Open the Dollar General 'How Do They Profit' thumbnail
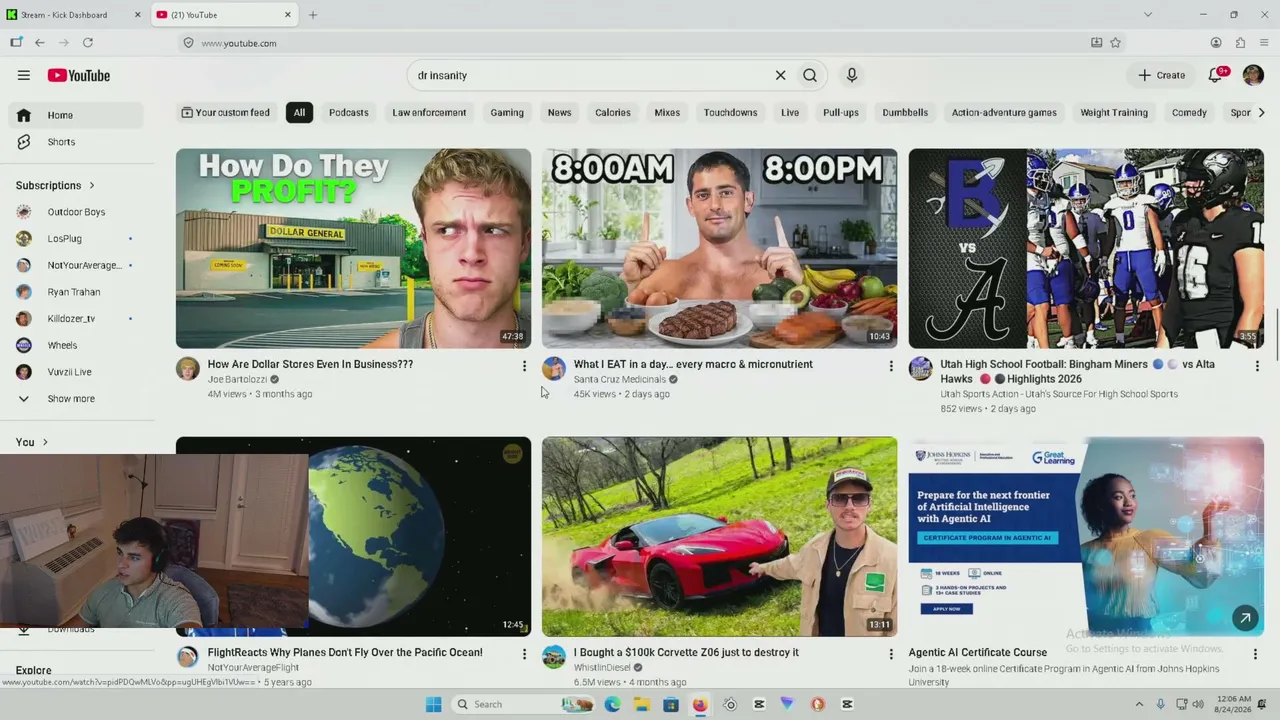The width and height of the screenshot is (1280, 720). point(353,248)
